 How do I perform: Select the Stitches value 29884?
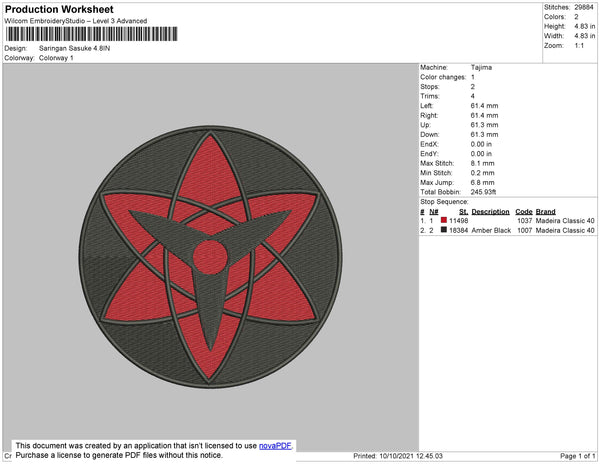coord(584,7)
